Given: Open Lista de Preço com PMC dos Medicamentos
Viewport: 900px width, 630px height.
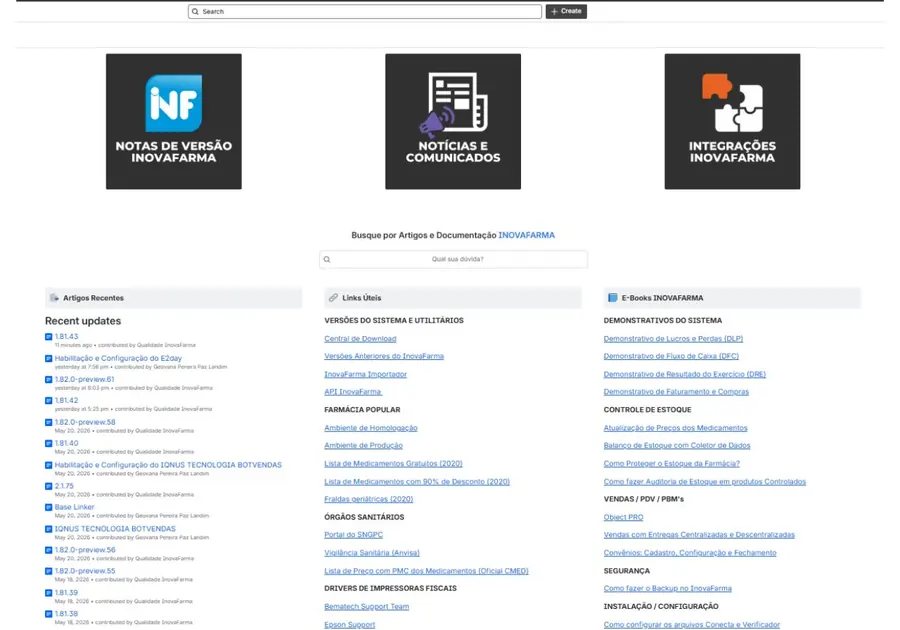Looking at the screenshot, I should [x=426, y=571].
